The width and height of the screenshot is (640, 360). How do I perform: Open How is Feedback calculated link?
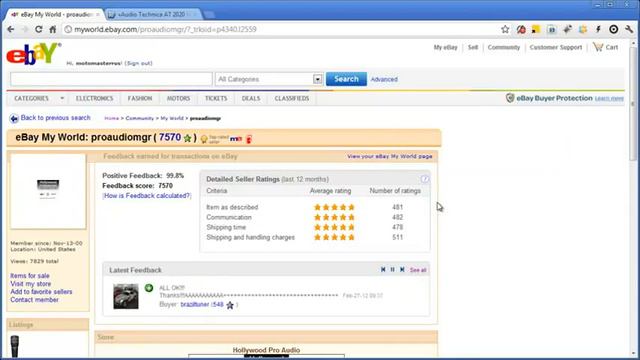coord(147,196)
